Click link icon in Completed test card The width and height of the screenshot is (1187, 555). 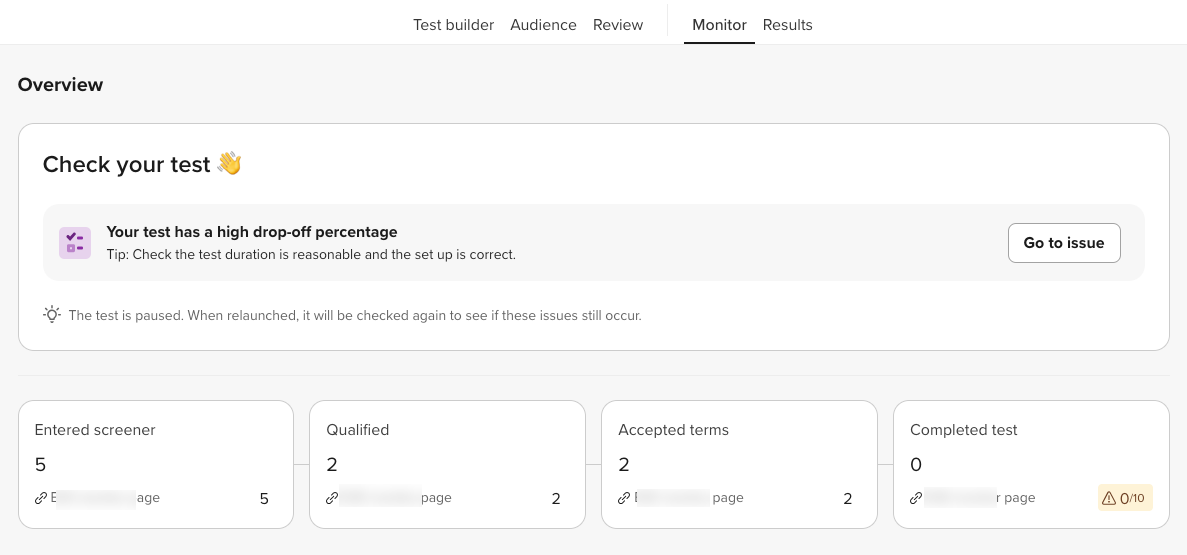point(916,498)
